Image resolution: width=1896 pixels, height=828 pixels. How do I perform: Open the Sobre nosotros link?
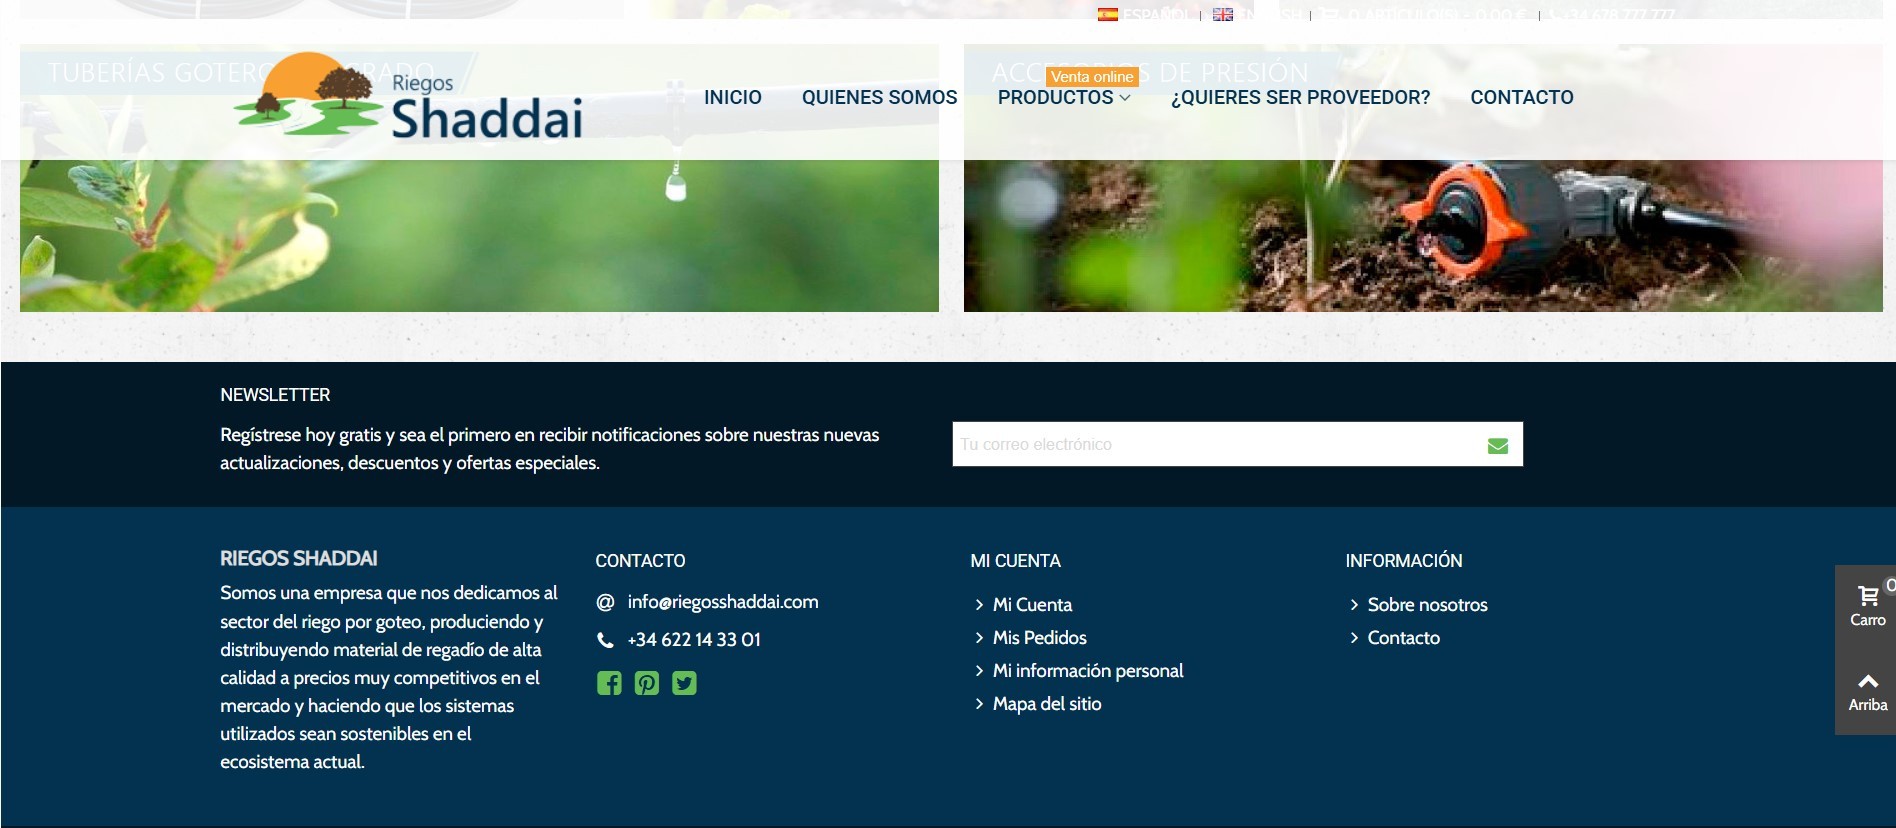pyautogui.click(x=1427, y=605)
